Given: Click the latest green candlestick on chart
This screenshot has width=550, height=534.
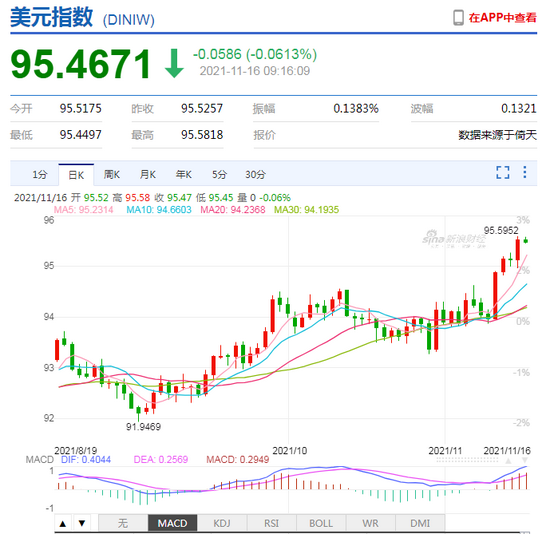Looking at the screenshot, I should tap(525, 241).
